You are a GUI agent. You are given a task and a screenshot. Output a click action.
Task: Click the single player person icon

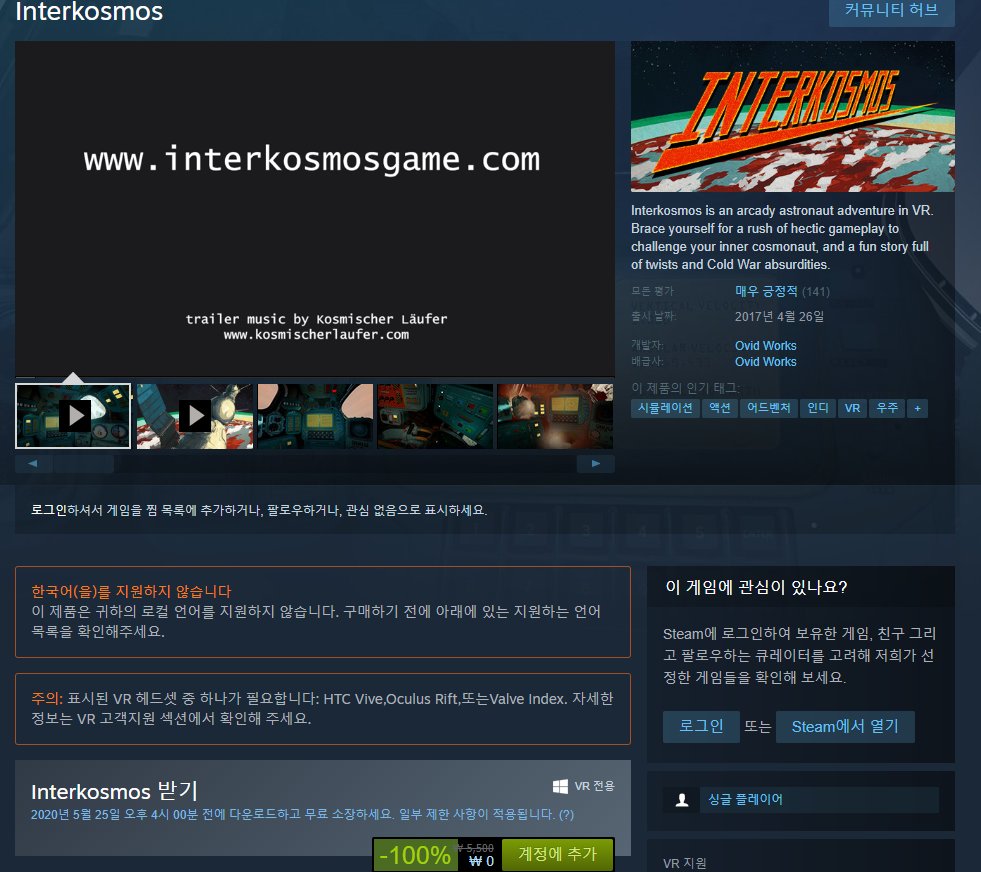pos(681,799)
